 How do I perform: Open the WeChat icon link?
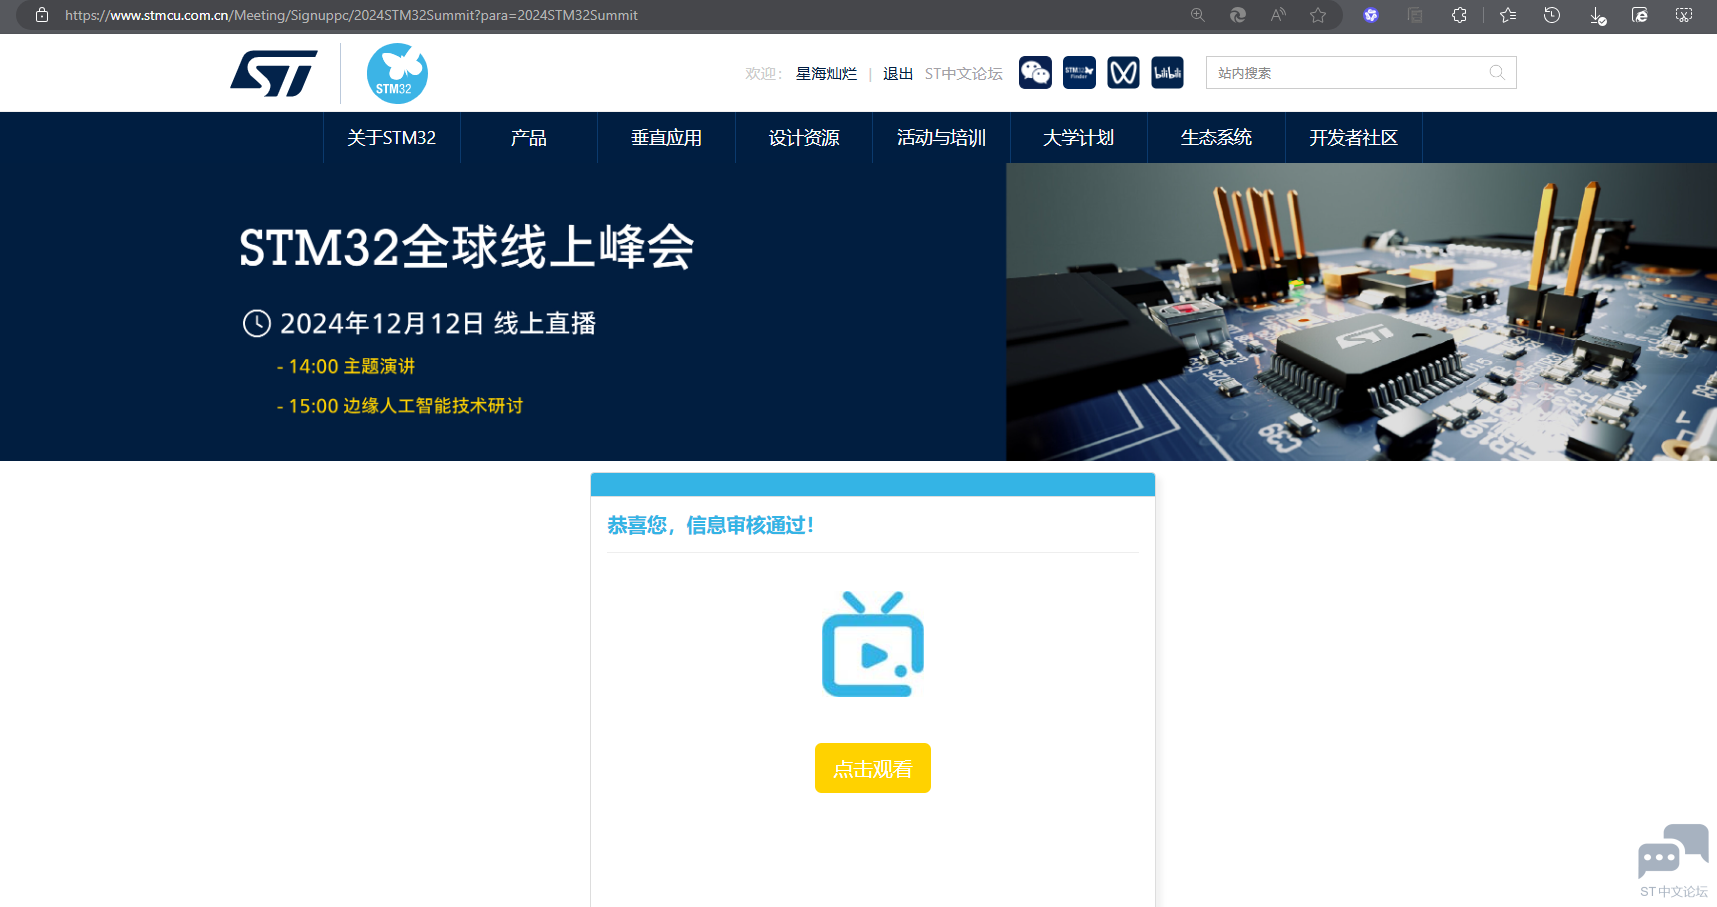tap(1035, 73)
